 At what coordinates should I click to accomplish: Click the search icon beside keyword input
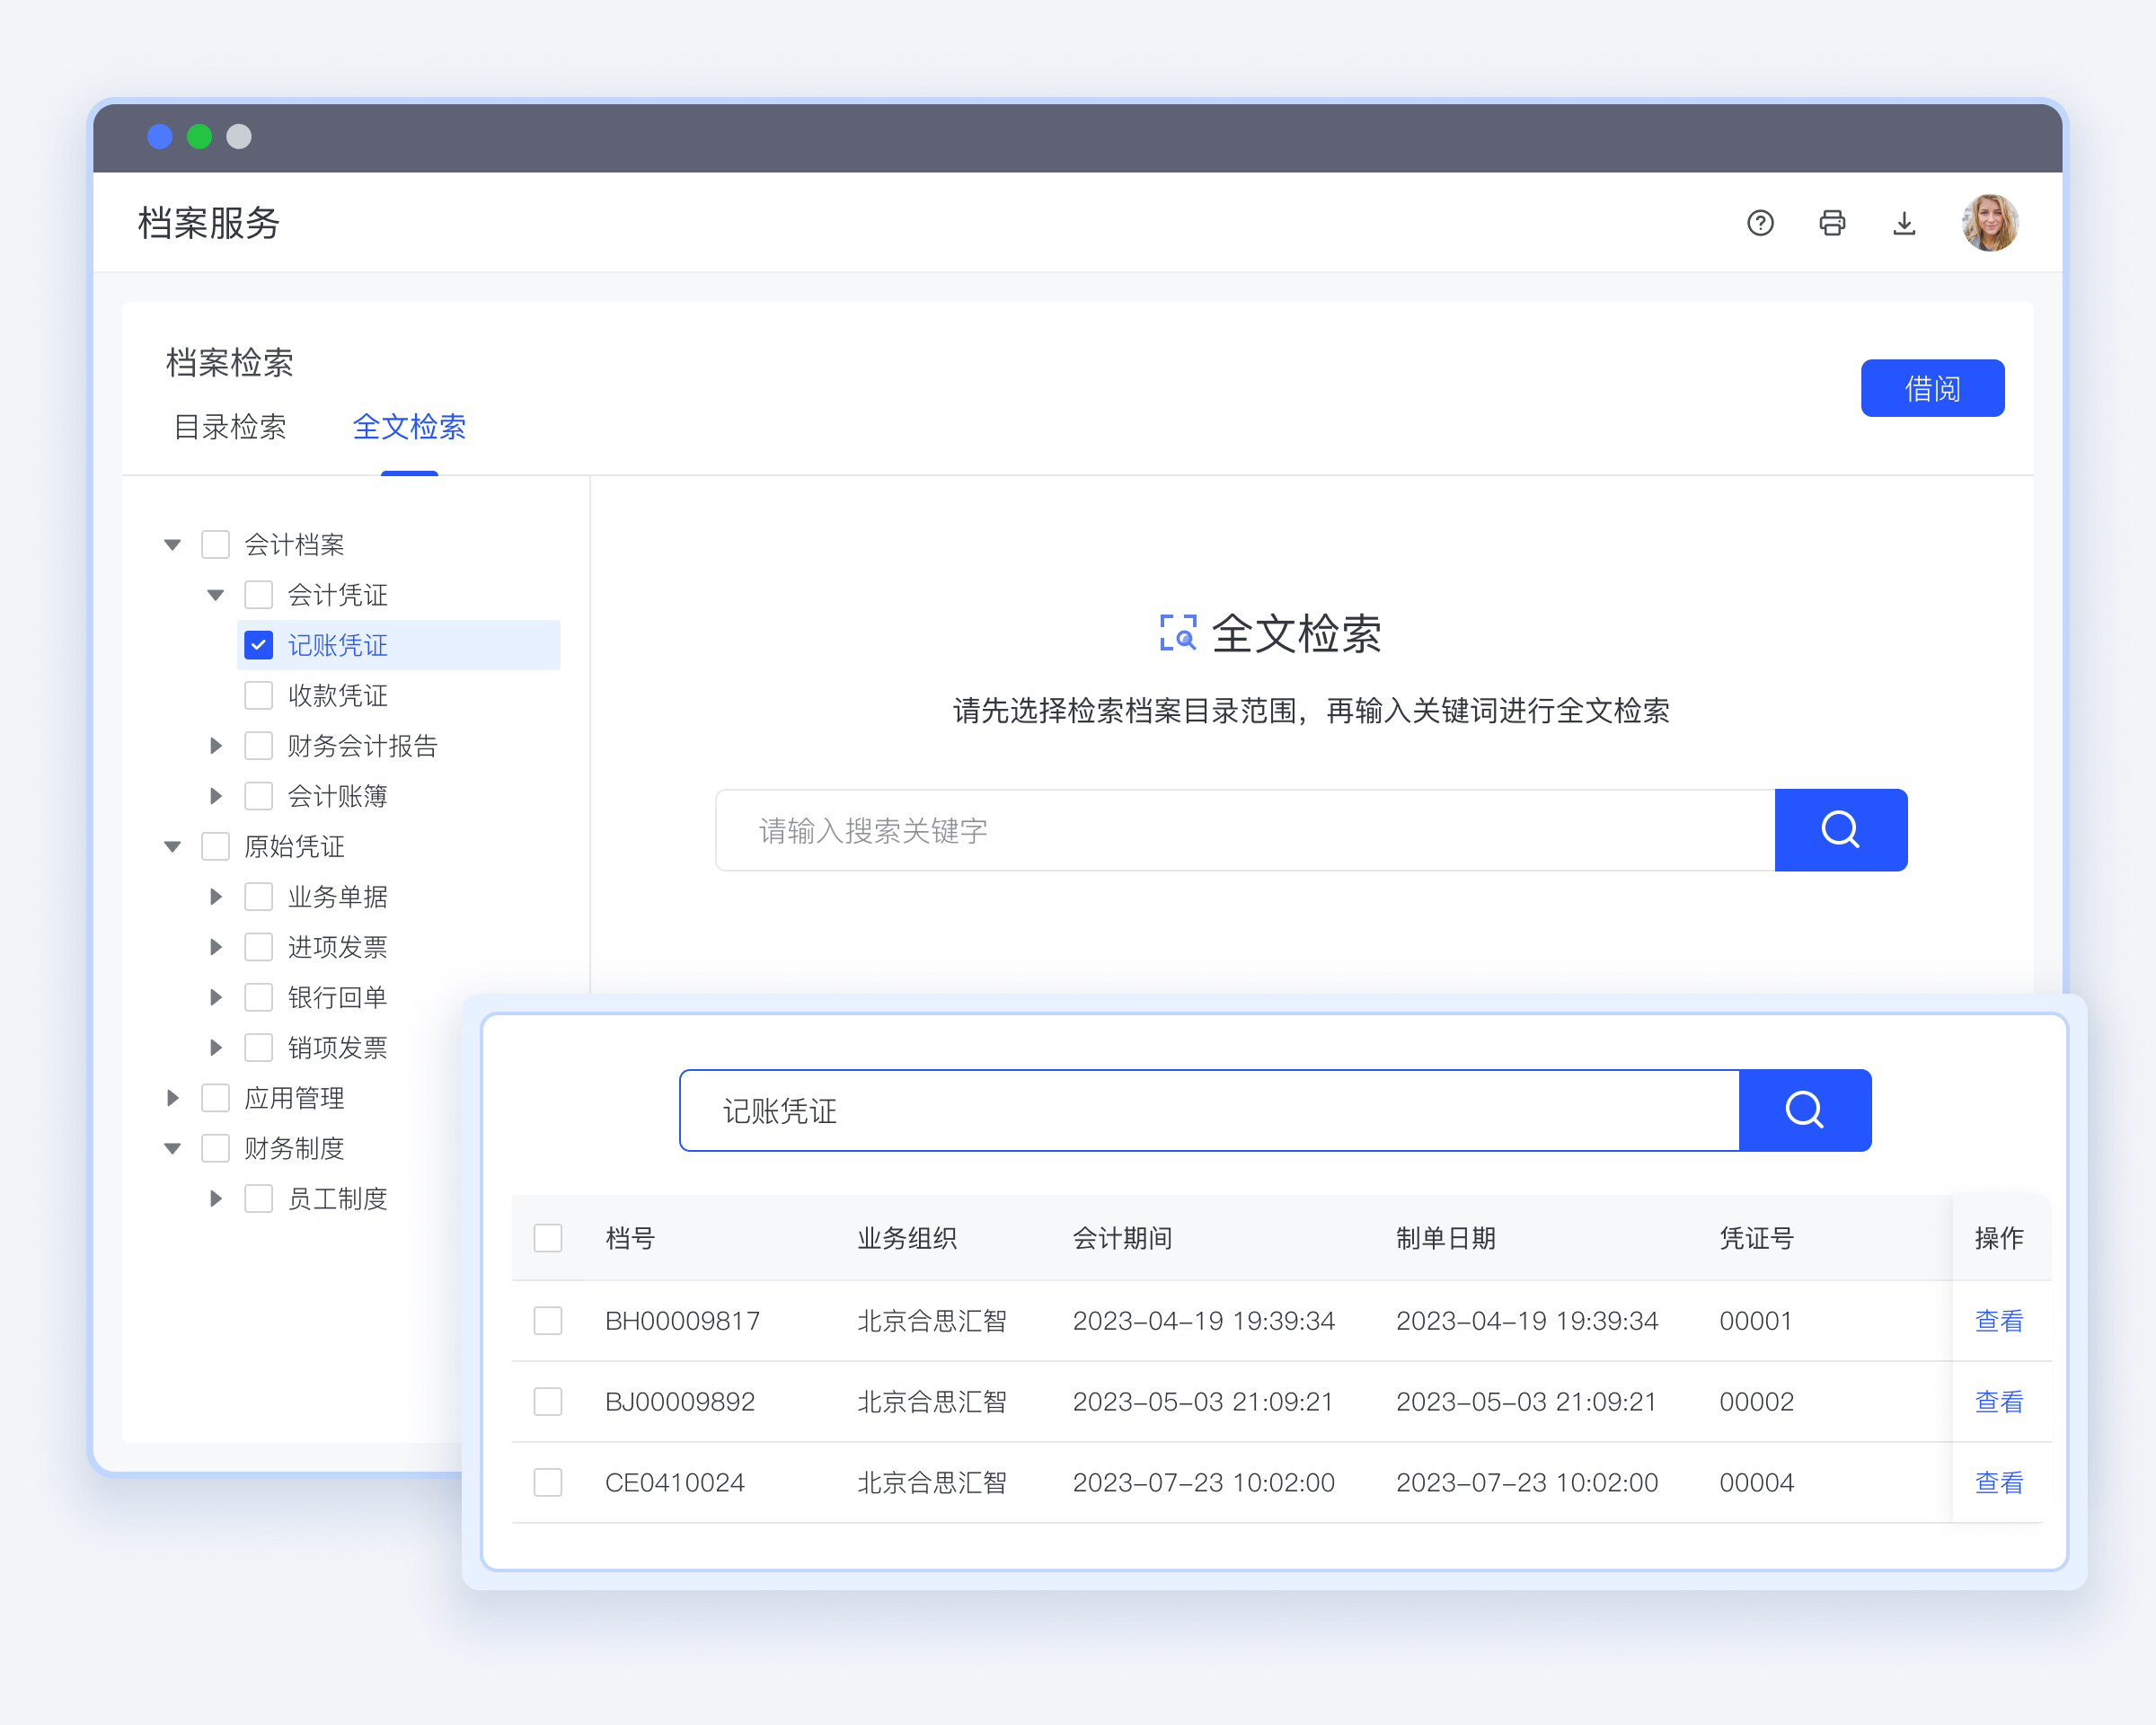point(1840,830)
